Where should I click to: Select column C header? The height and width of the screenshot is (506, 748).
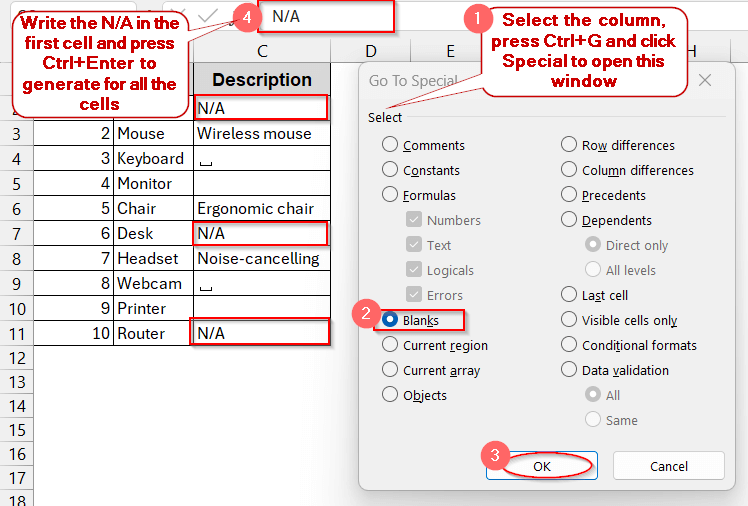coord(262,51)
